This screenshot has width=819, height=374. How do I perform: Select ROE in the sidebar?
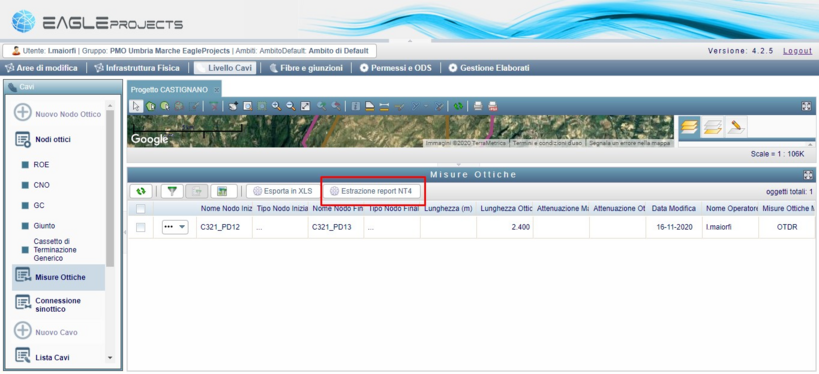pyautogui.click(x=35, y=165)
